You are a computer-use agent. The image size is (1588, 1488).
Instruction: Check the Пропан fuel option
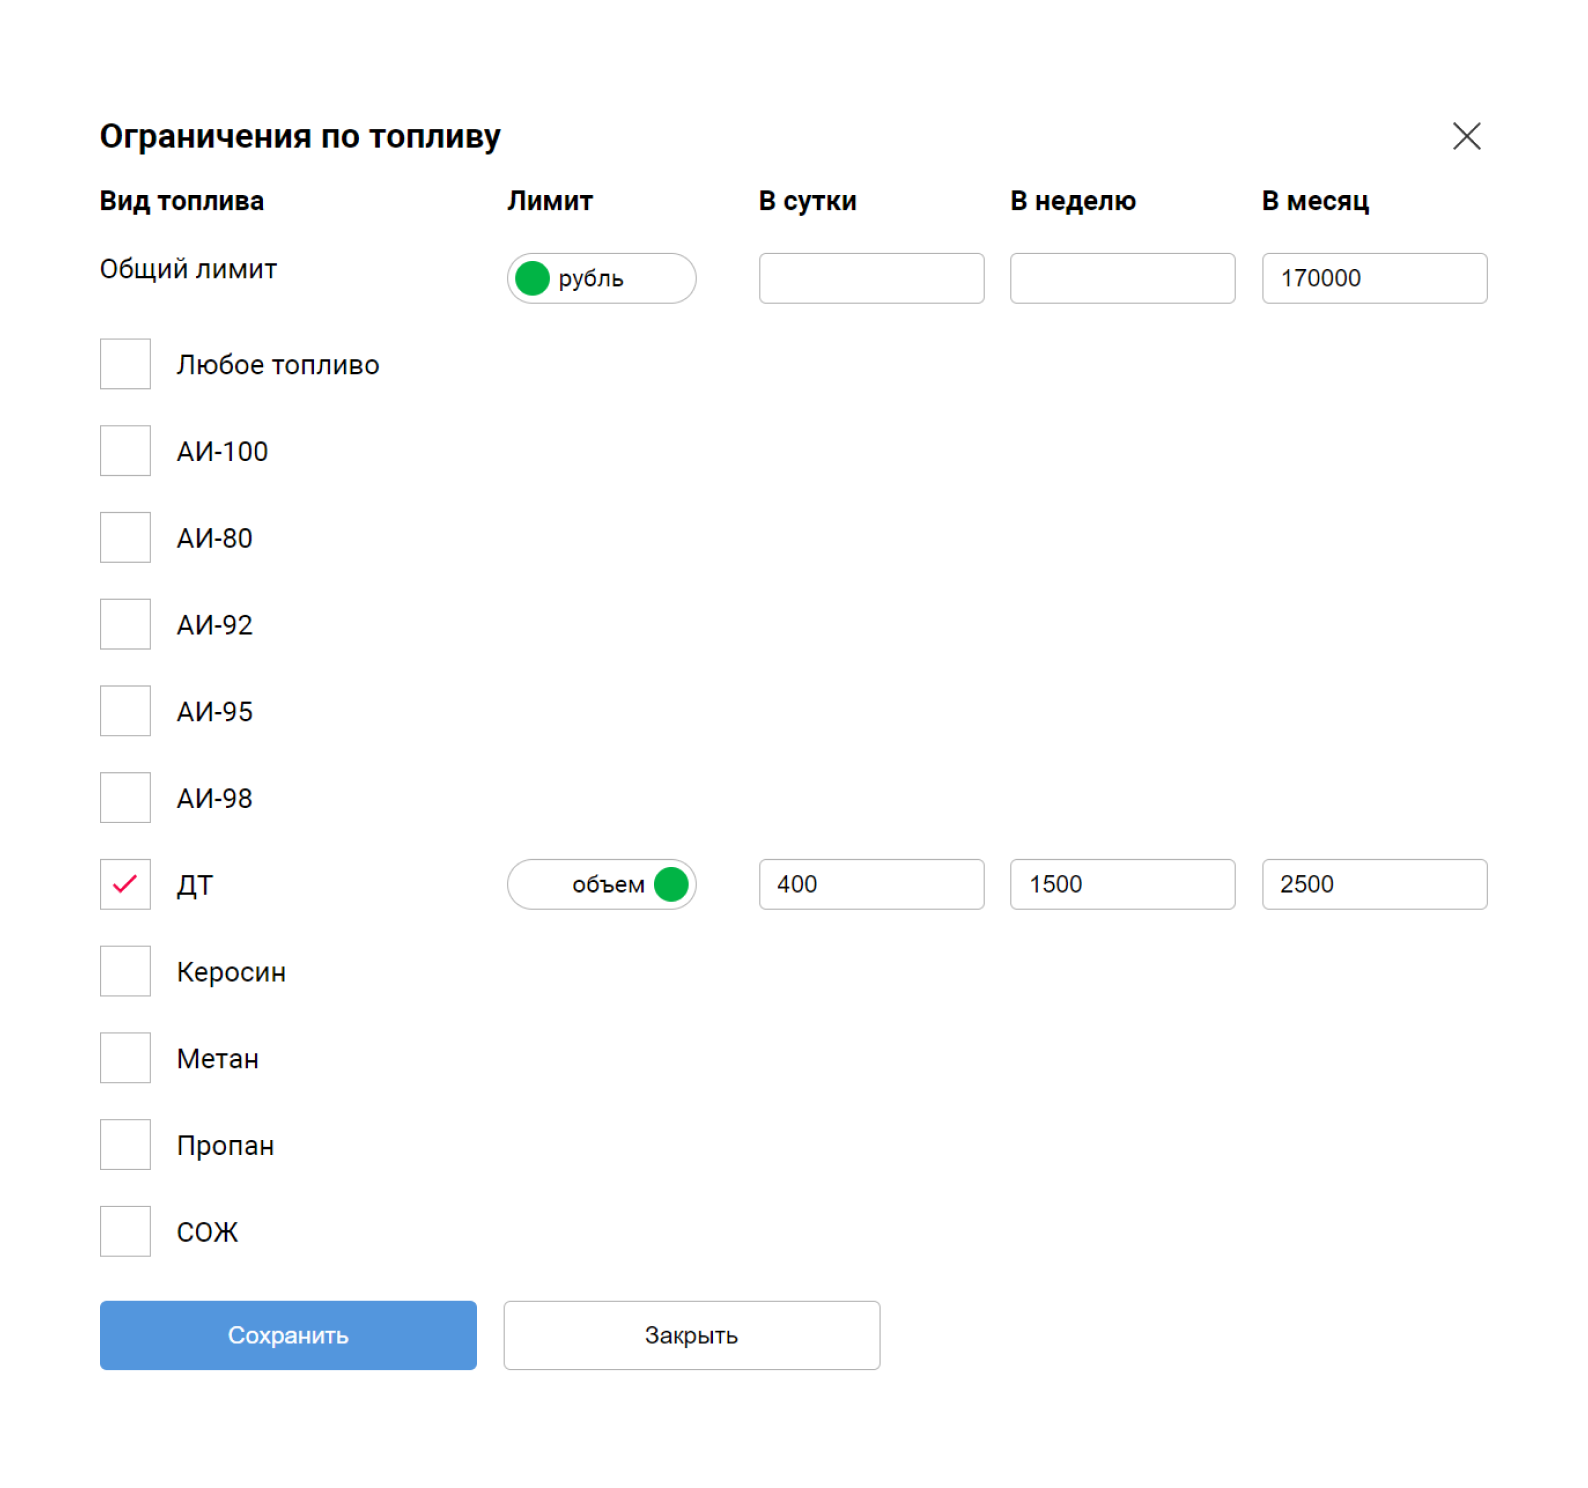(x=125, y=1144)
